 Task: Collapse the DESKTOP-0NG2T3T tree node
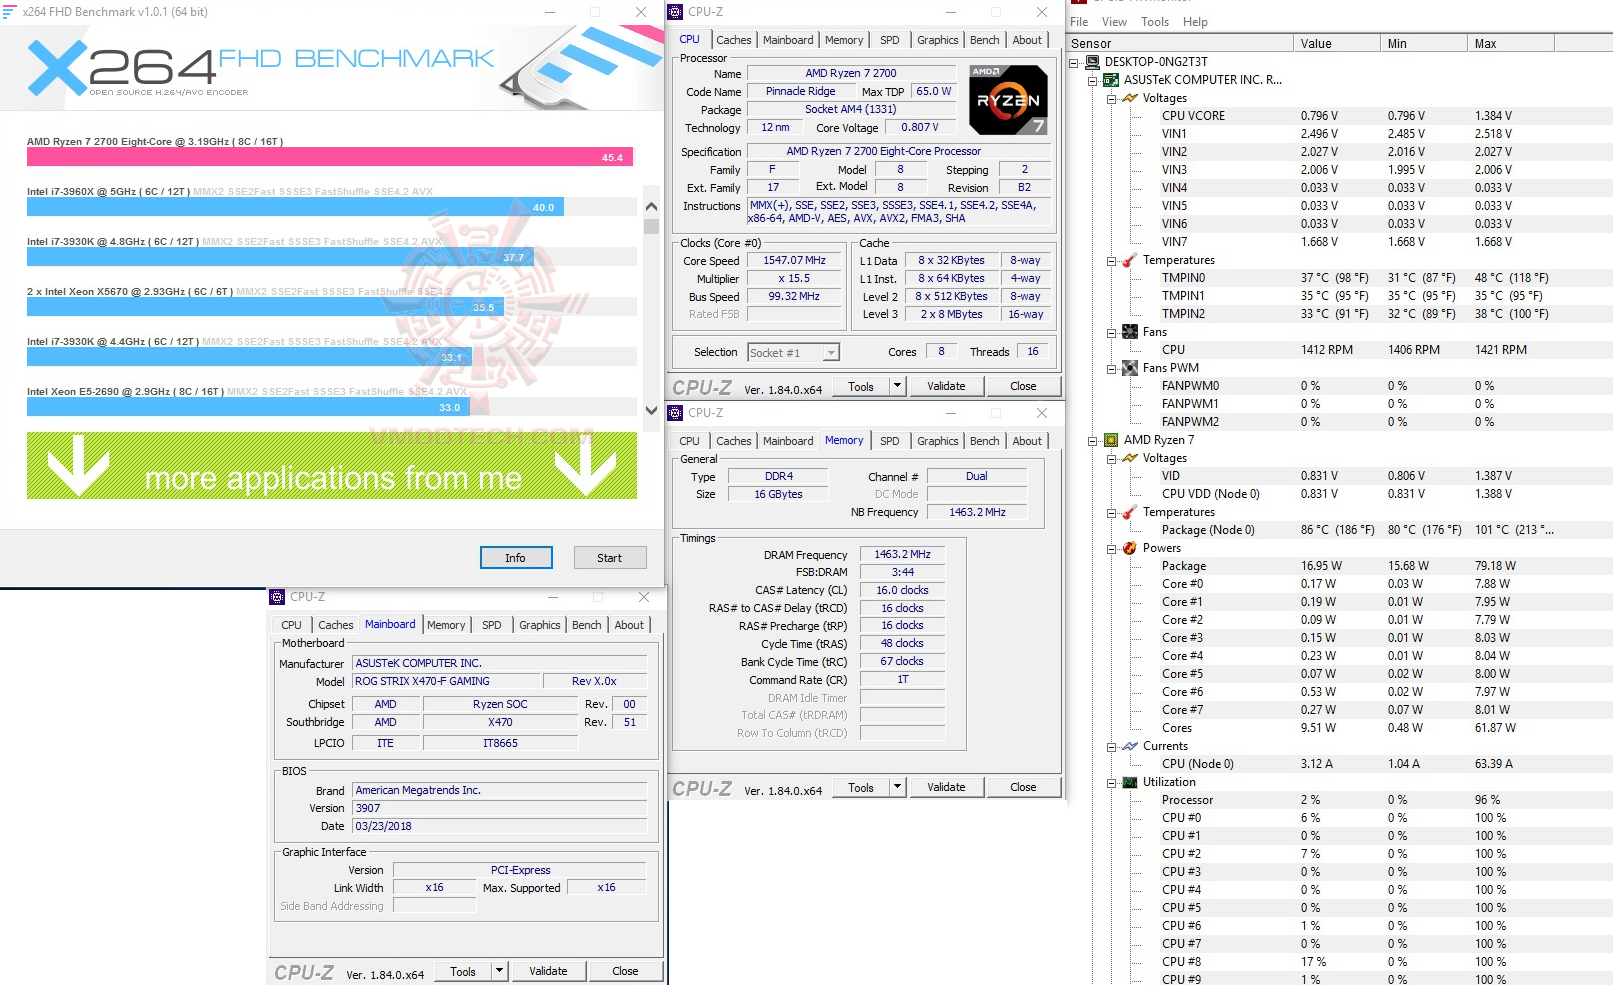tap(1074, 62)
